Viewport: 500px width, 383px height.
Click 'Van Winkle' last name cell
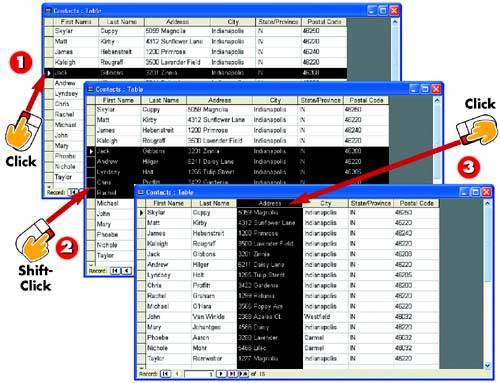[214, 317]
